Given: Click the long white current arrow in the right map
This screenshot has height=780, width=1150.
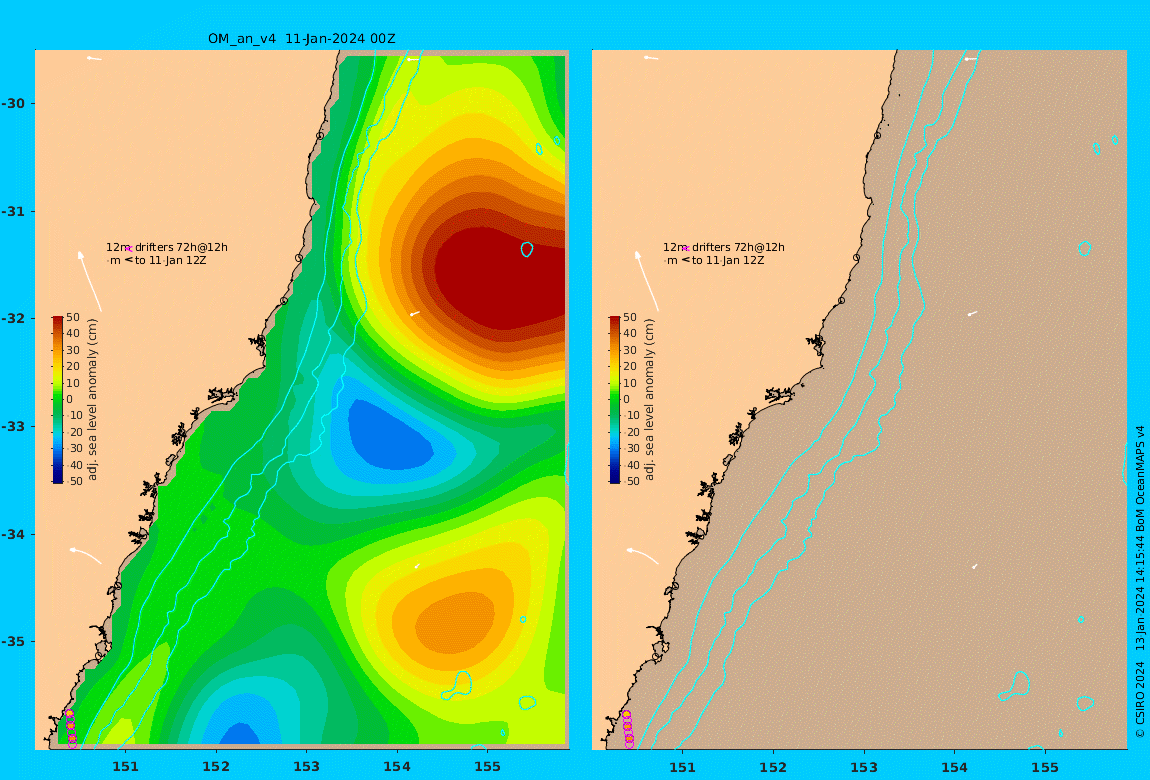Looking at the screenshot, I should (647, 282).
